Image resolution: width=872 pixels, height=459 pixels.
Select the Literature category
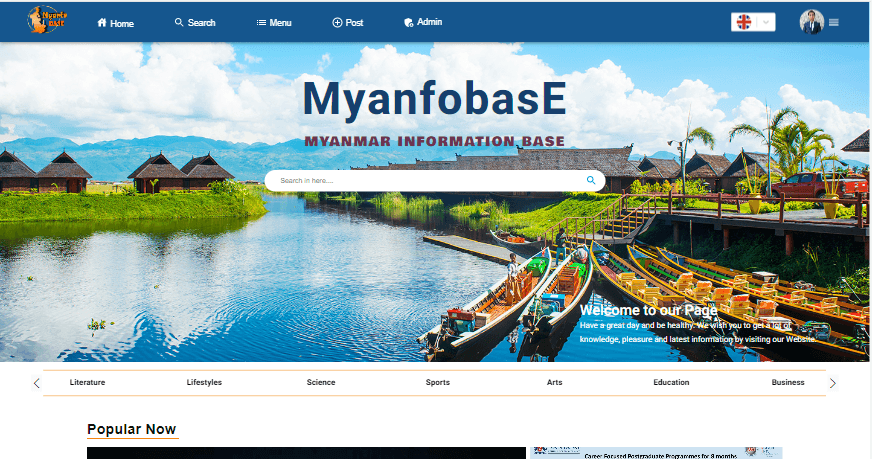pyautogui.click(x=87, y=382)
